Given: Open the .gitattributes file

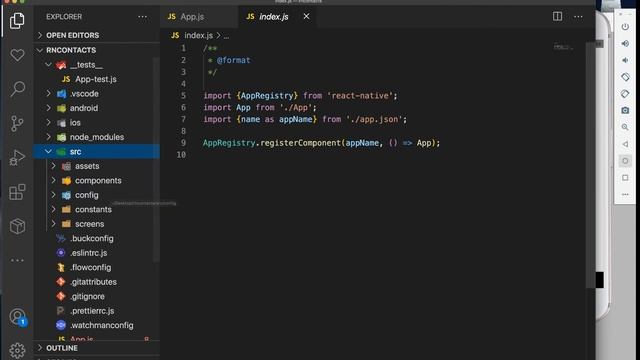Looking at the screenshot, I should tap(96, 282).
